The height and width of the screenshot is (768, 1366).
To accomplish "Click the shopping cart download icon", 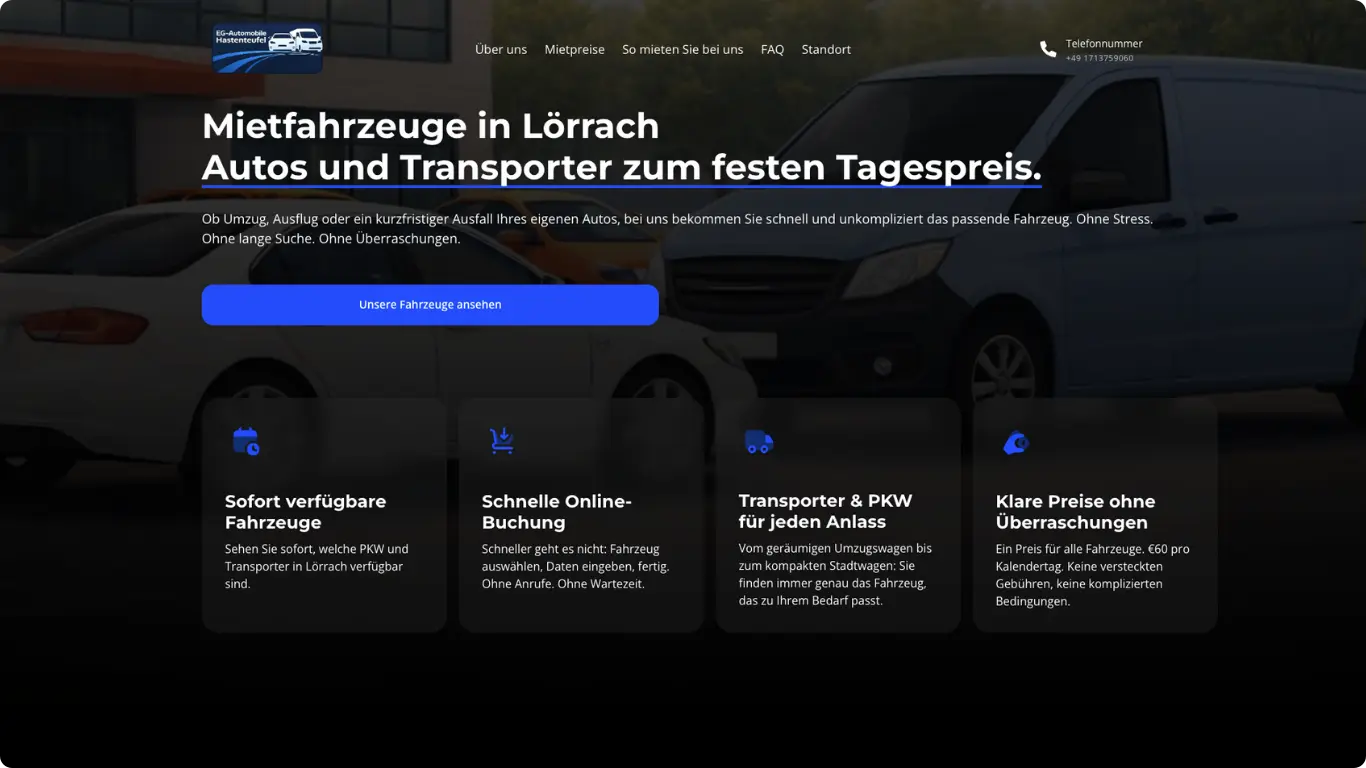I will 502,441.
